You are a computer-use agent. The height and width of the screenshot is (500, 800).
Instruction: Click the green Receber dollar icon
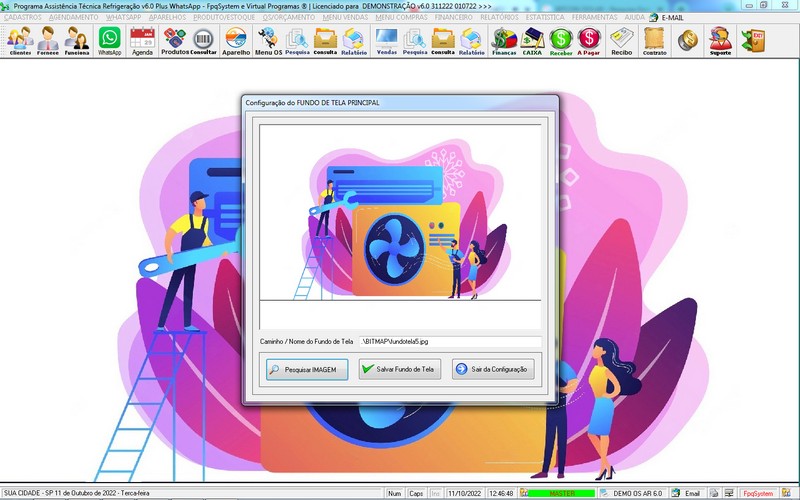[x=561, y=41]
